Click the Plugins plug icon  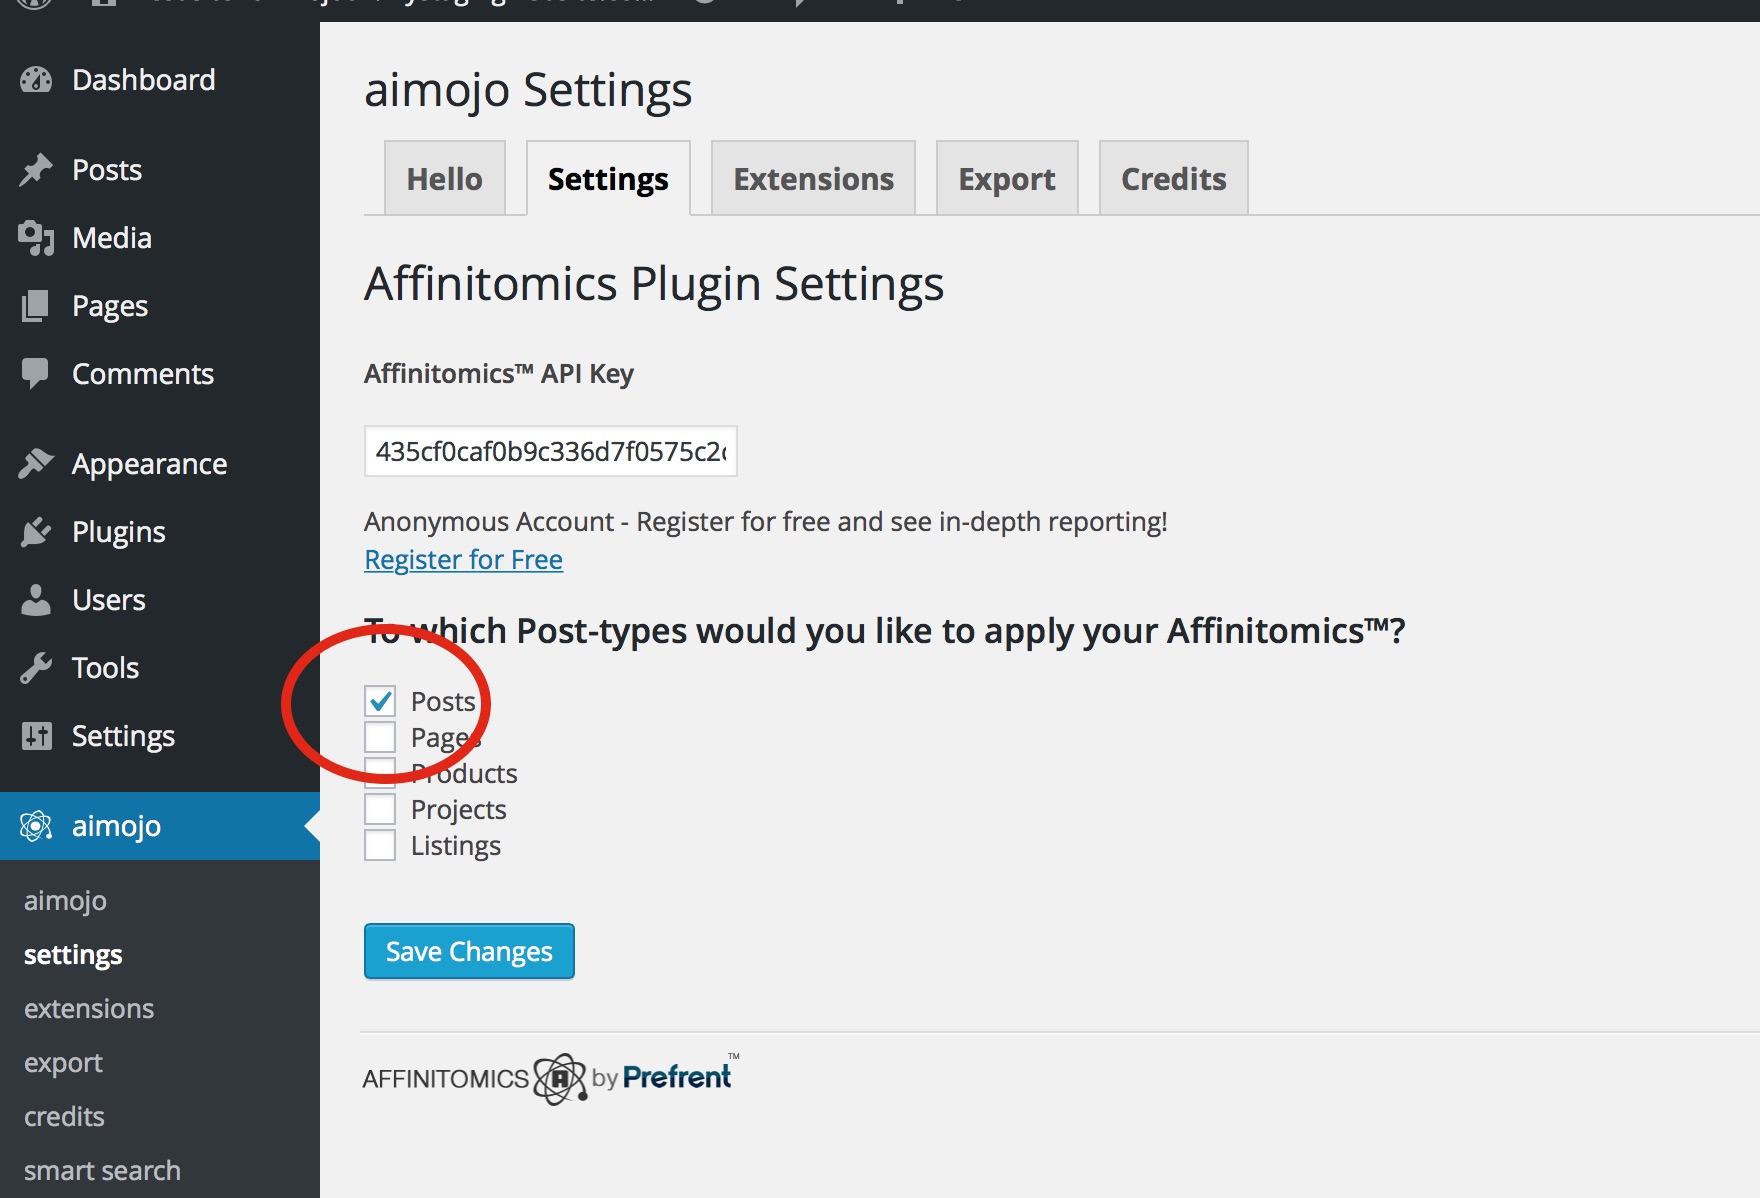(36, 532)
